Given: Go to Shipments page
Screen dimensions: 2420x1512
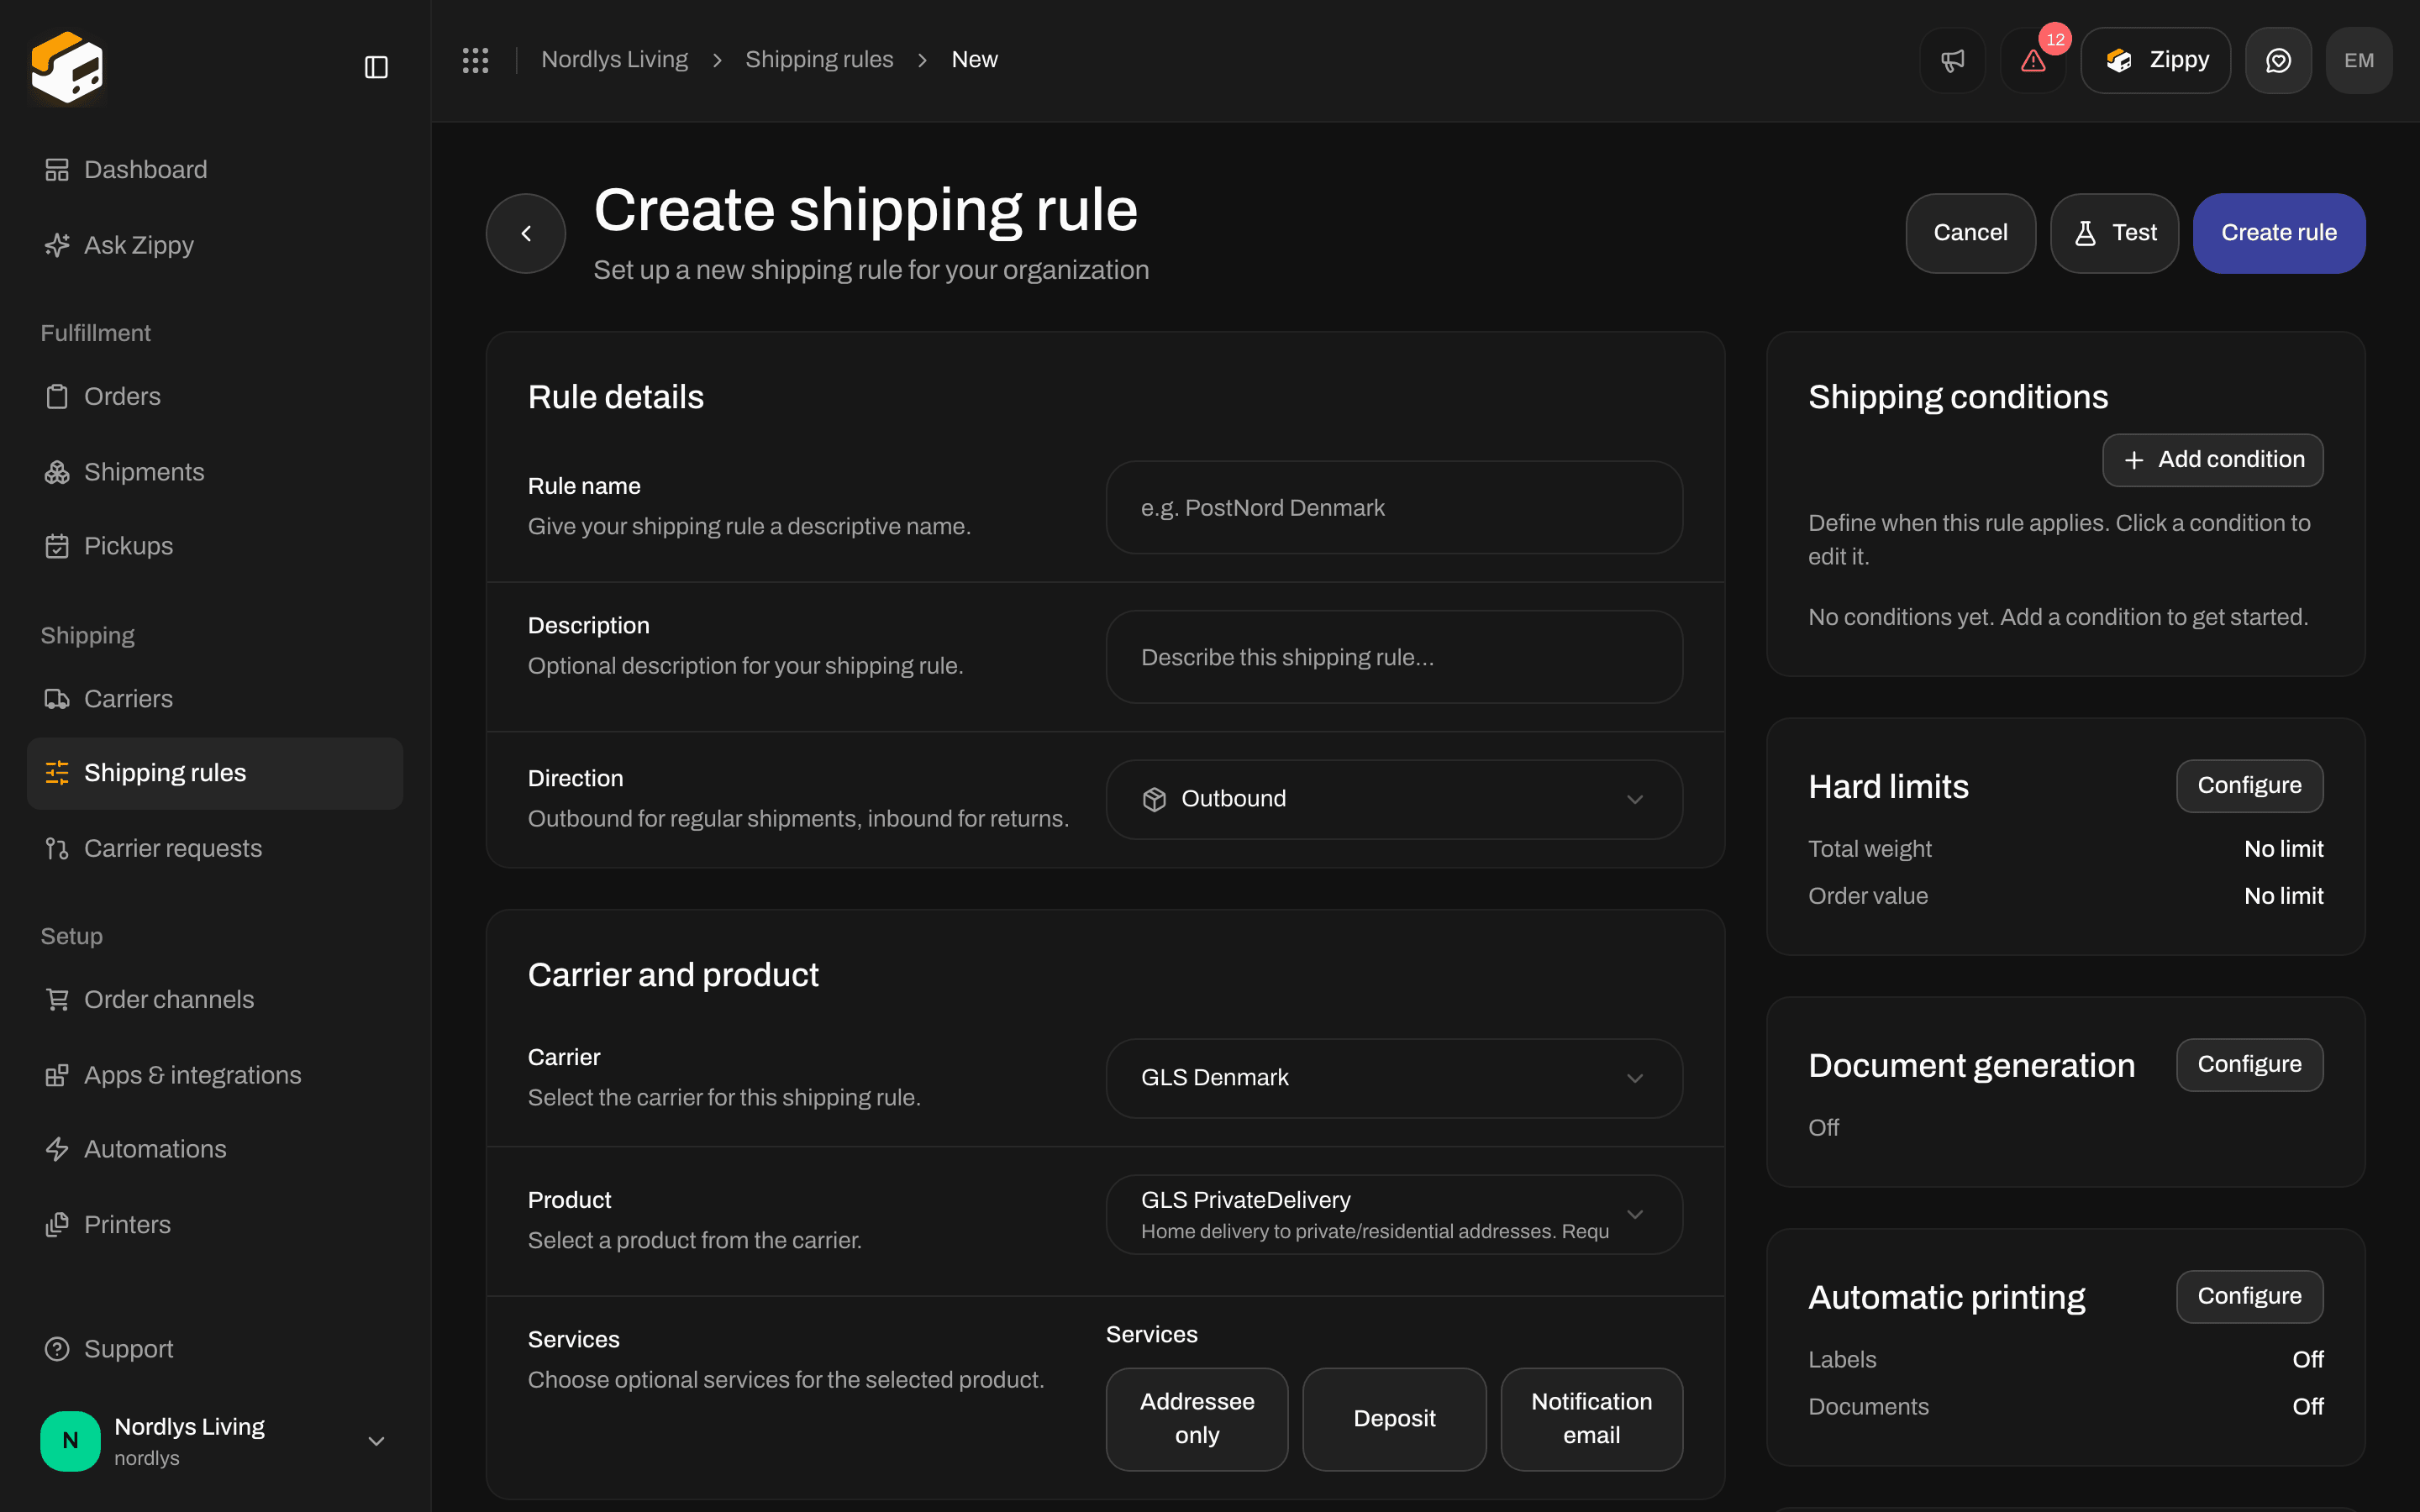Looking at the screenshot, I should 215,472.
